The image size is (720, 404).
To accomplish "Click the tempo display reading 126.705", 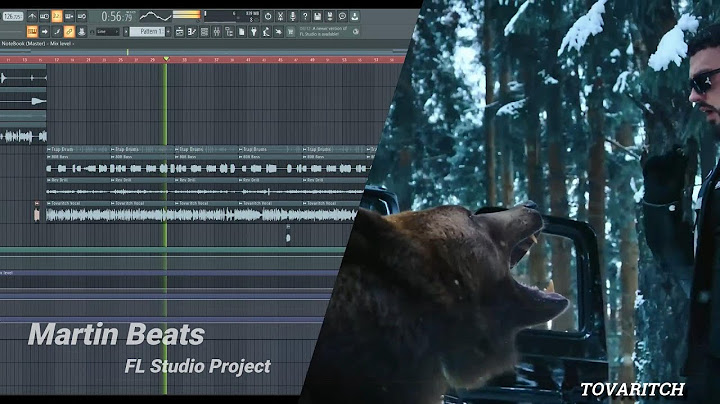I will (x=13, y=17).
